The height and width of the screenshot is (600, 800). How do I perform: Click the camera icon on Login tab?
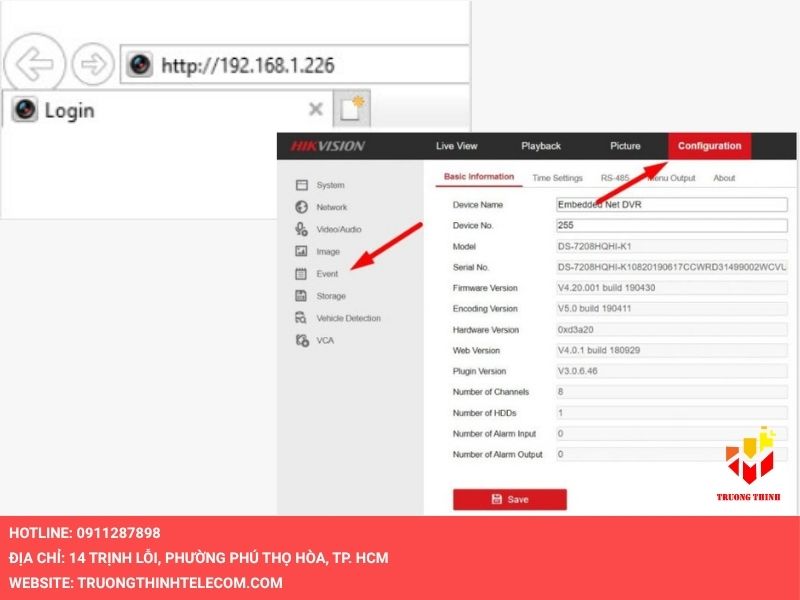(24, 109)
